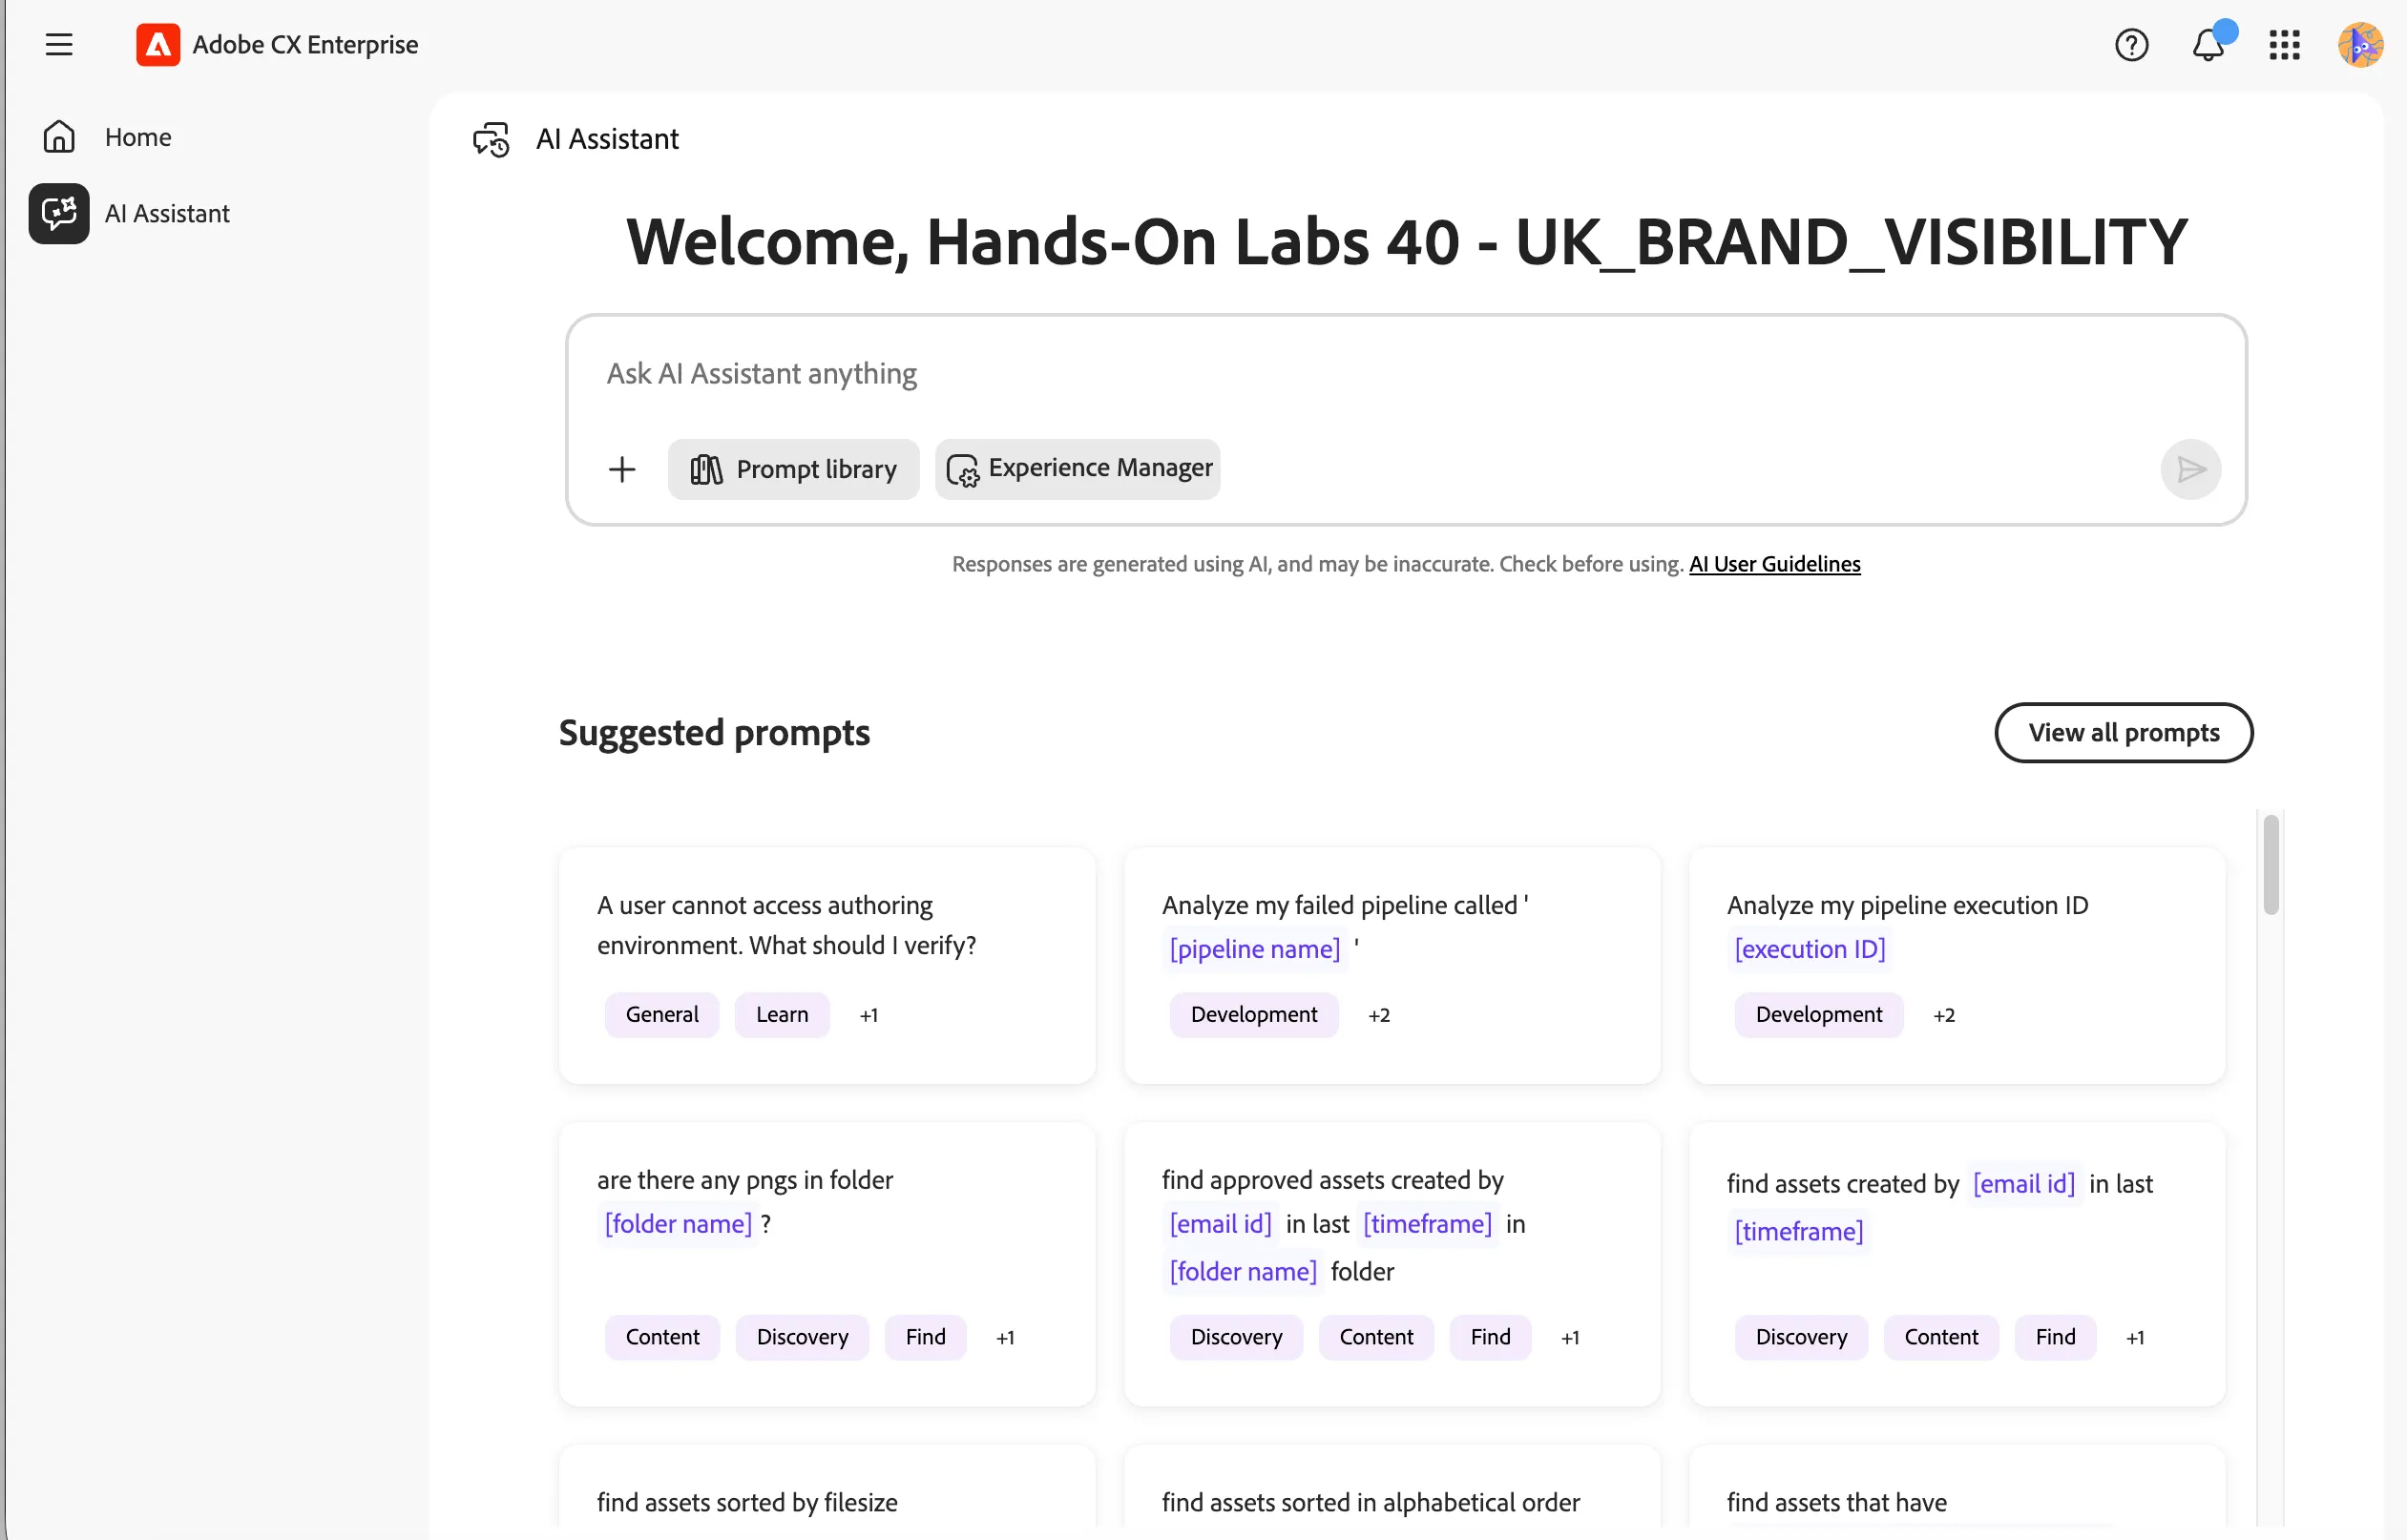Click View all prompts button

[2124, 733]
